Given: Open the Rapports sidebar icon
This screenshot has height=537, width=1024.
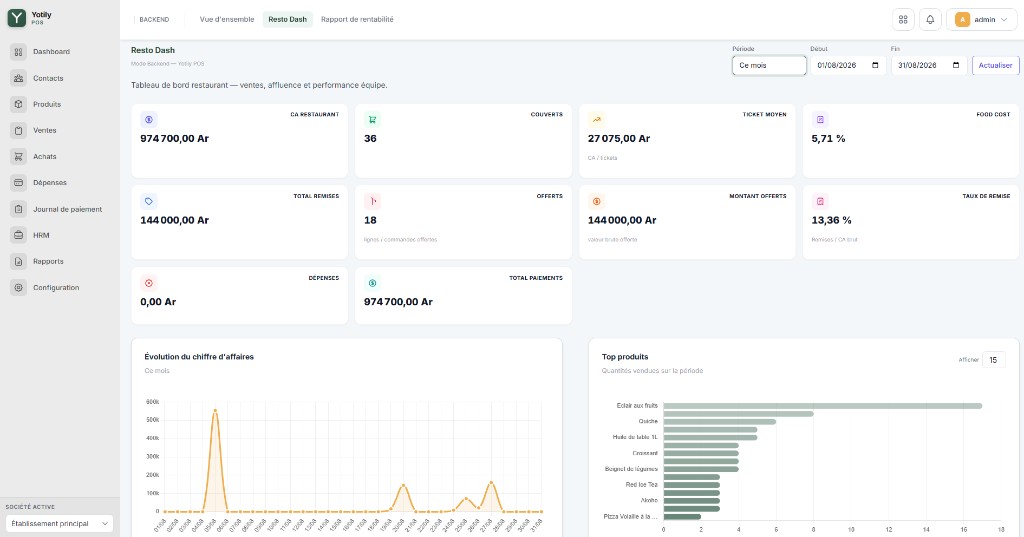Looking at the screenshot, I should coord(18,261).
